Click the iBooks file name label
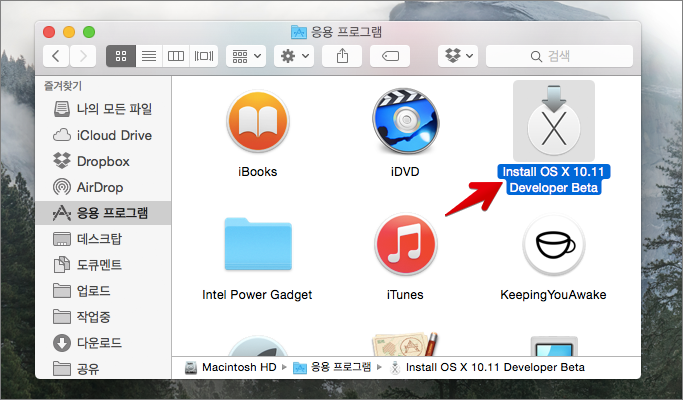The width and height of the screenshot is (683, 400). (x=257, y=172)
